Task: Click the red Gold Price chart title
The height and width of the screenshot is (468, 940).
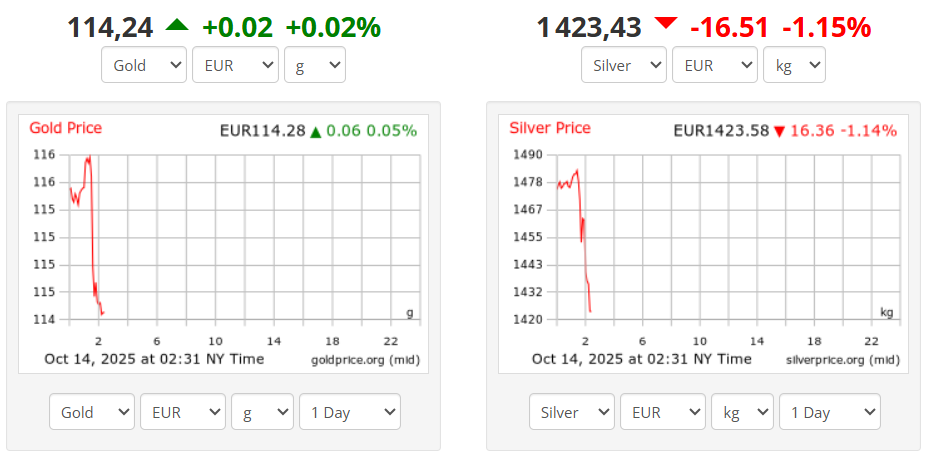Action: point(65,128)
